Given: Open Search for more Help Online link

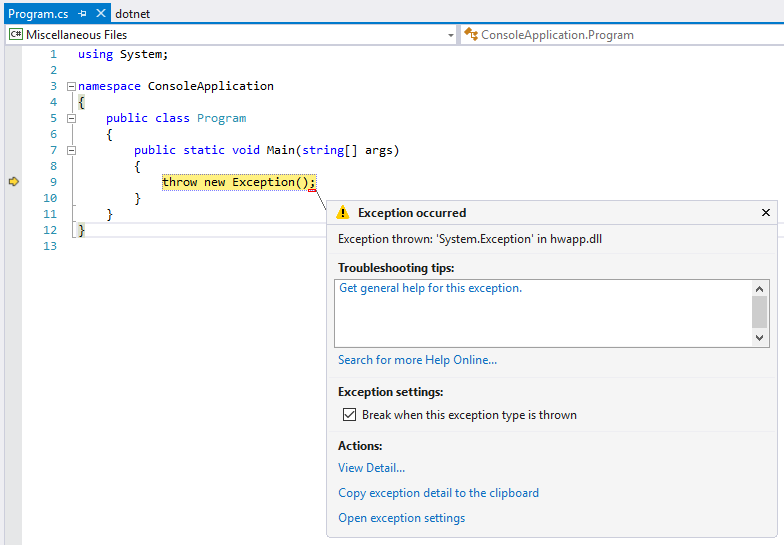Looking at the screenshot, I should coord(418,360).
